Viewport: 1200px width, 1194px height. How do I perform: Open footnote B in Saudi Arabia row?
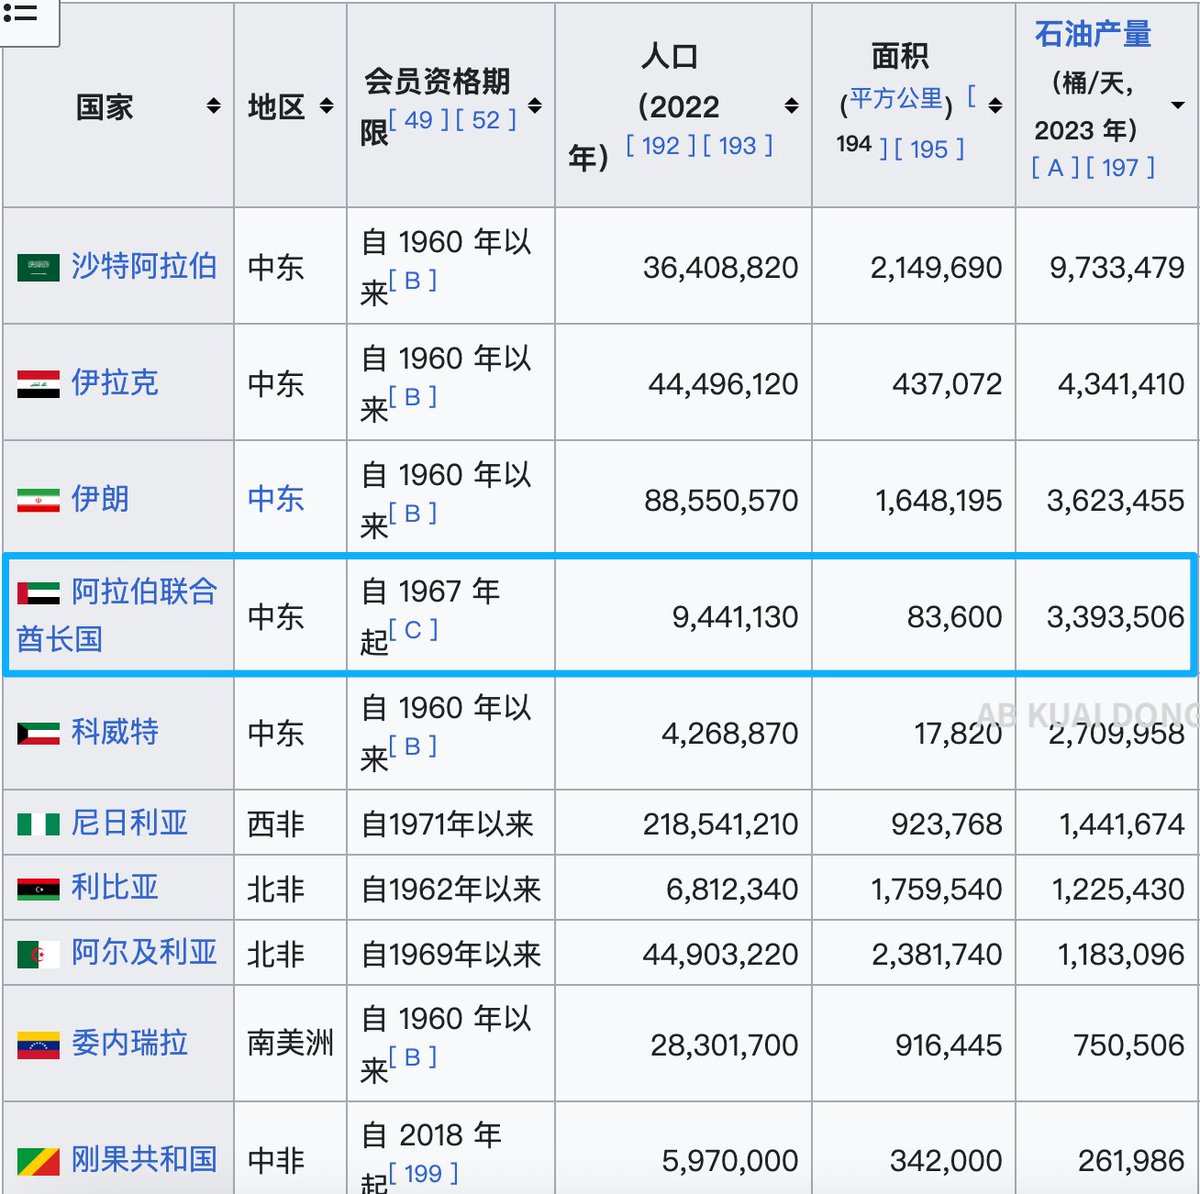coord(413,281)
